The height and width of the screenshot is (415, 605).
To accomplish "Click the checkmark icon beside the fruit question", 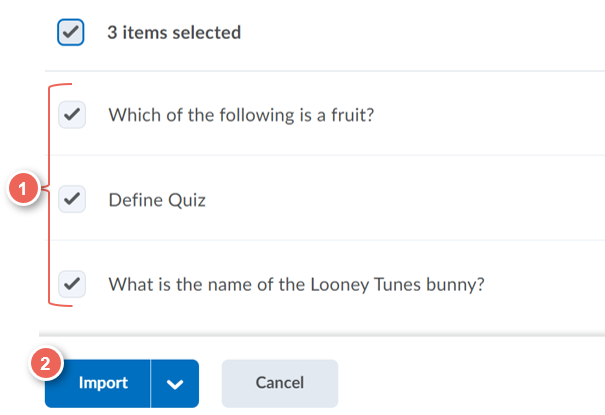I will click(x=72, y=115).
